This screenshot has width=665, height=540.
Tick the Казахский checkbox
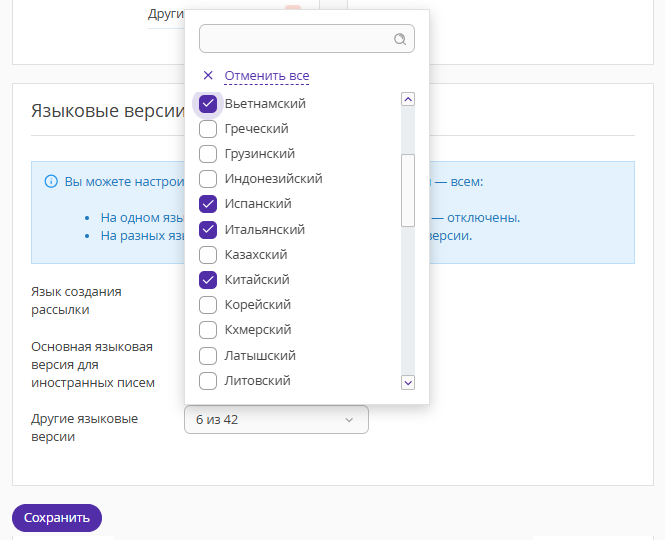pos(208,255)
